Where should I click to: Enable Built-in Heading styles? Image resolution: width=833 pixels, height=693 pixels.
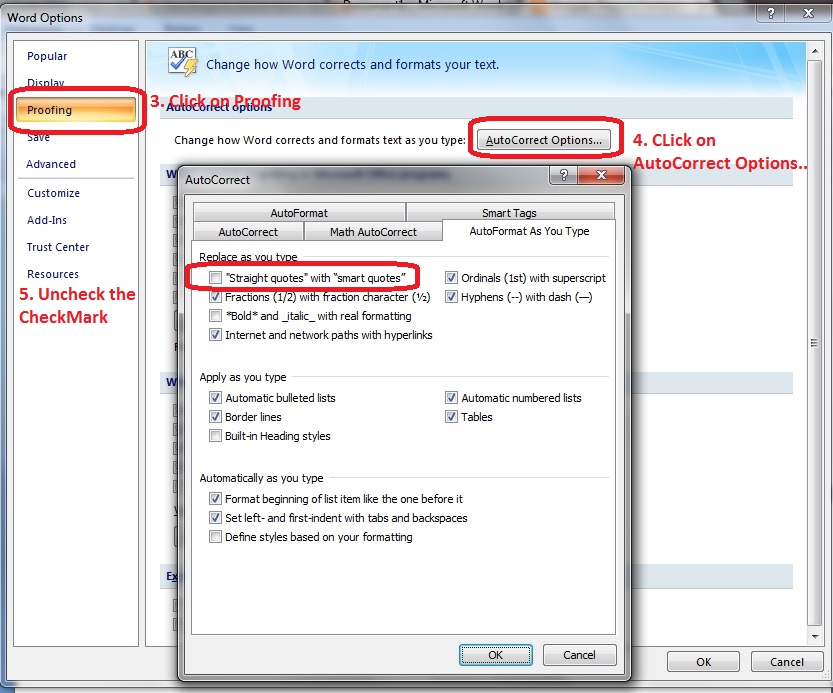coord(216,435)
